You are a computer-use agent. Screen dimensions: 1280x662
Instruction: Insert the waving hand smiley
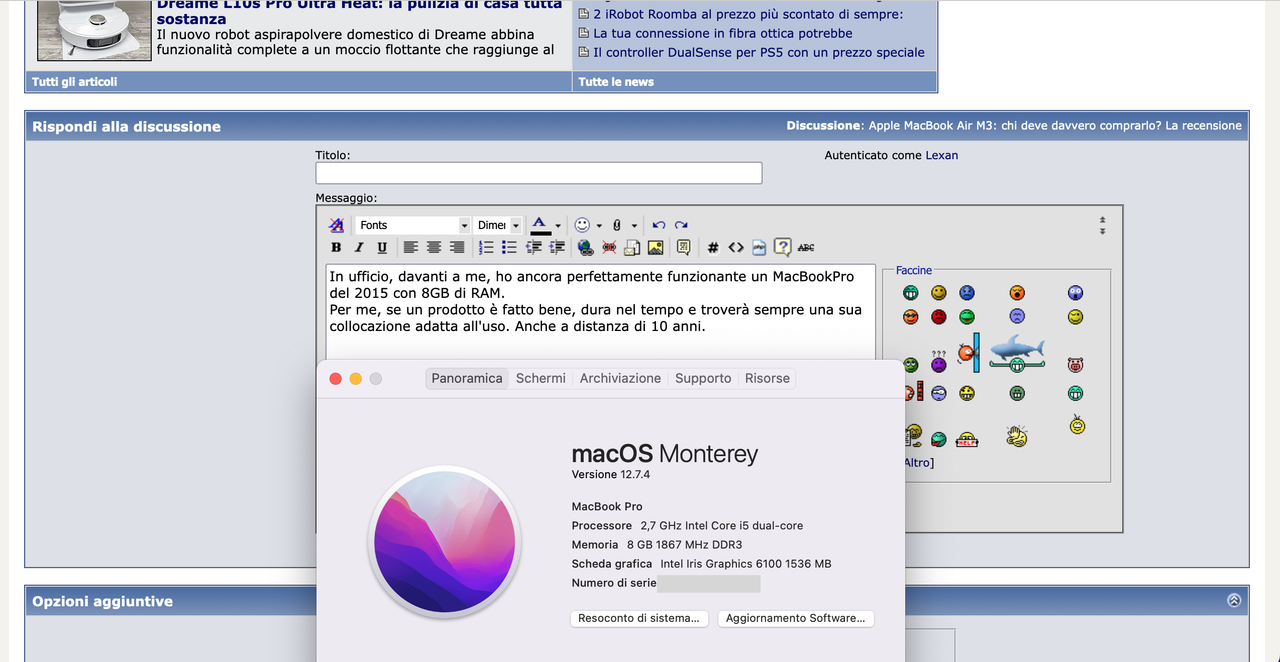point(1017,436)
